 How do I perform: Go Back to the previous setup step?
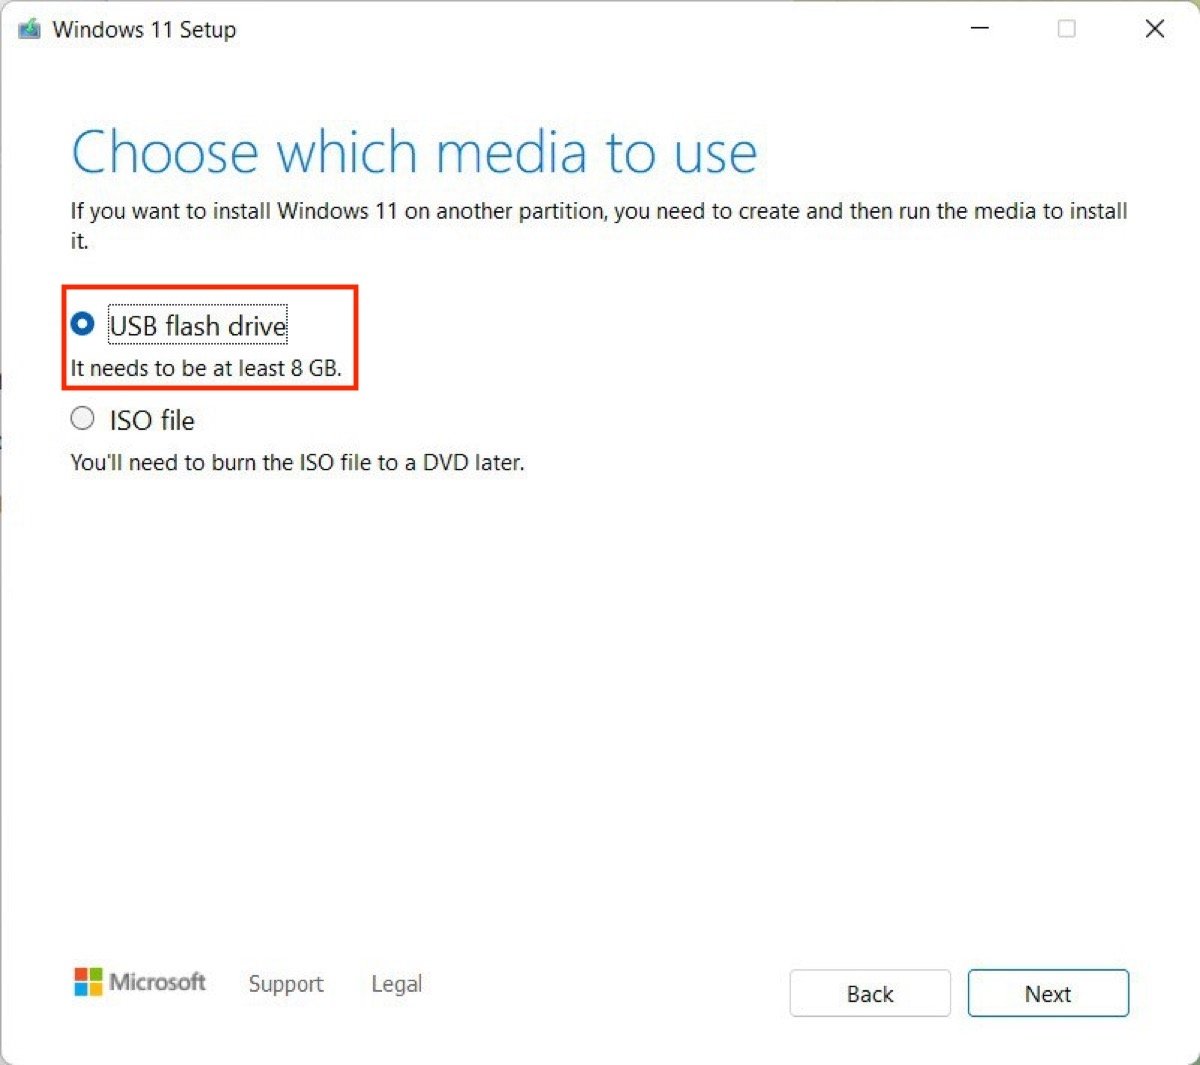pyautogui.click(x=870, y=993)
